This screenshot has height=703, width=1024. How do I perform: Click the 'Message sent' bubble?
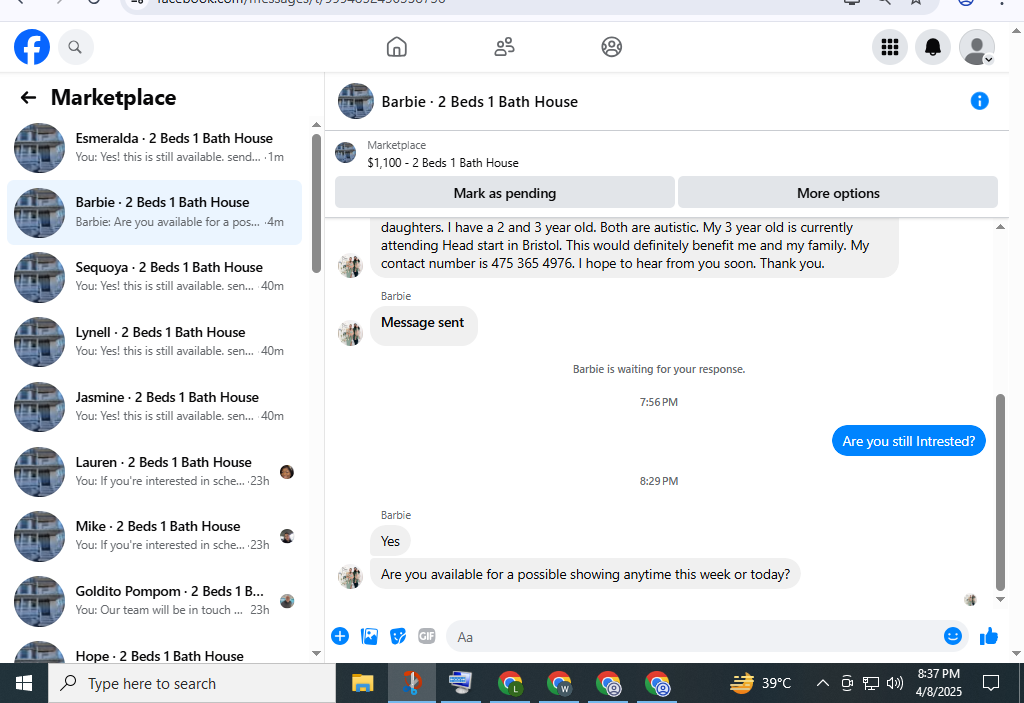(x=423, y=325)
